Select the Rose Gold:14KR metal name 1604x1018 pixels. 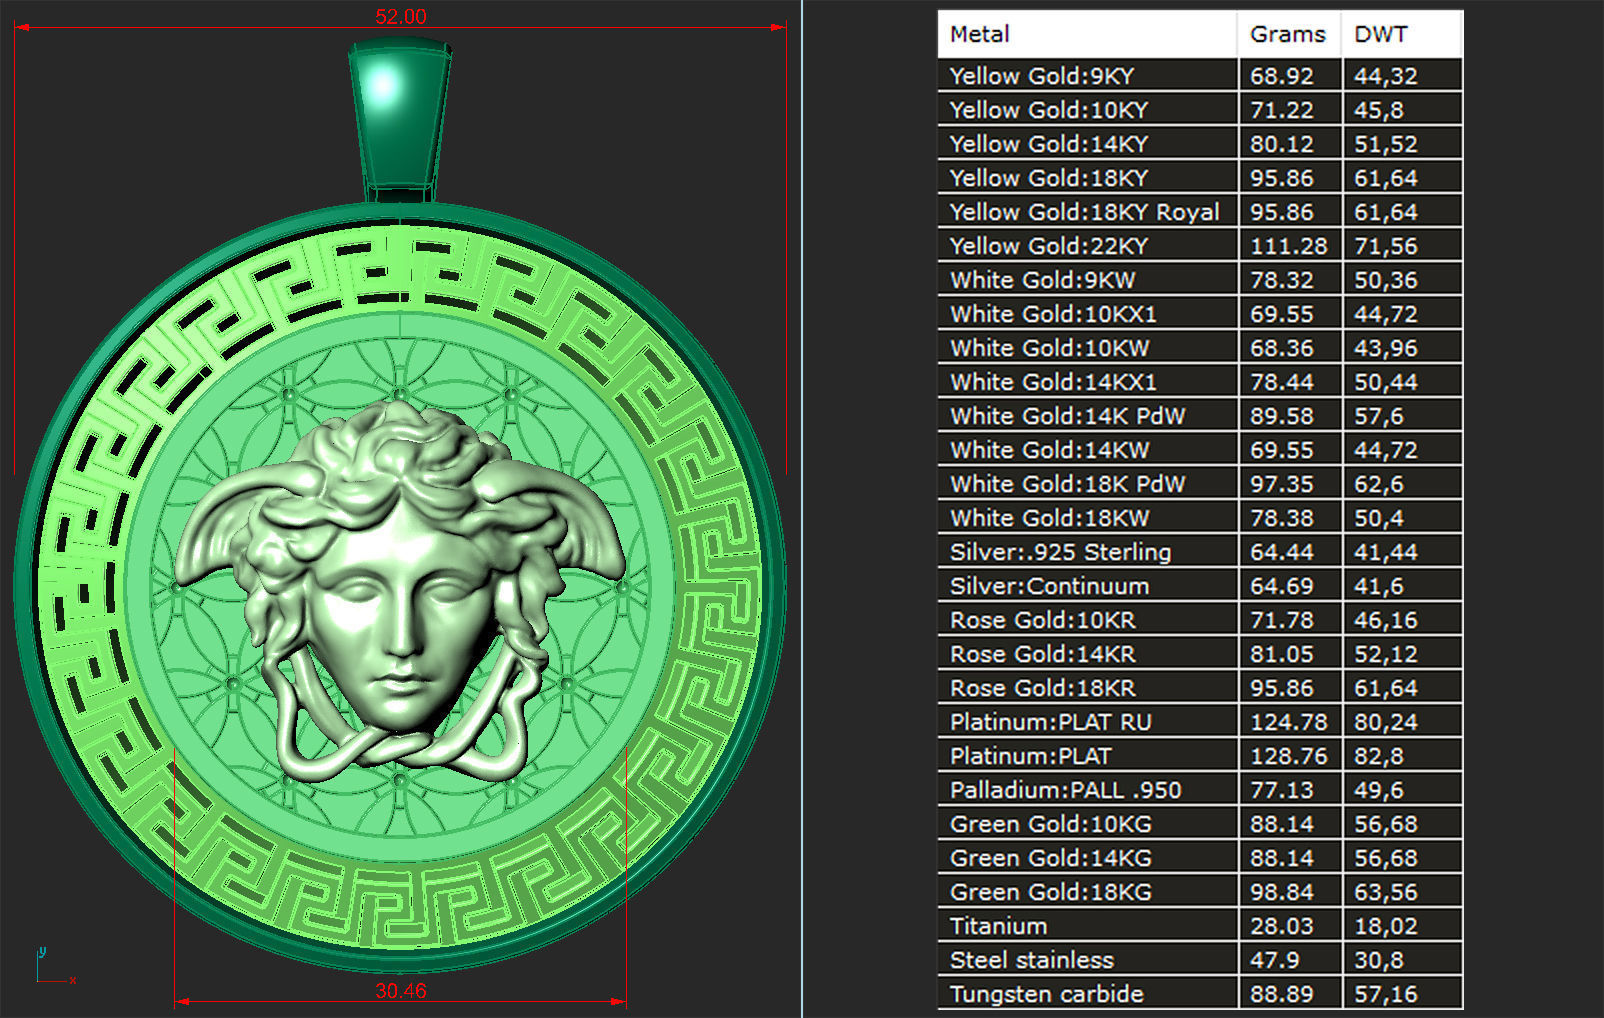tap(1042, 654)
